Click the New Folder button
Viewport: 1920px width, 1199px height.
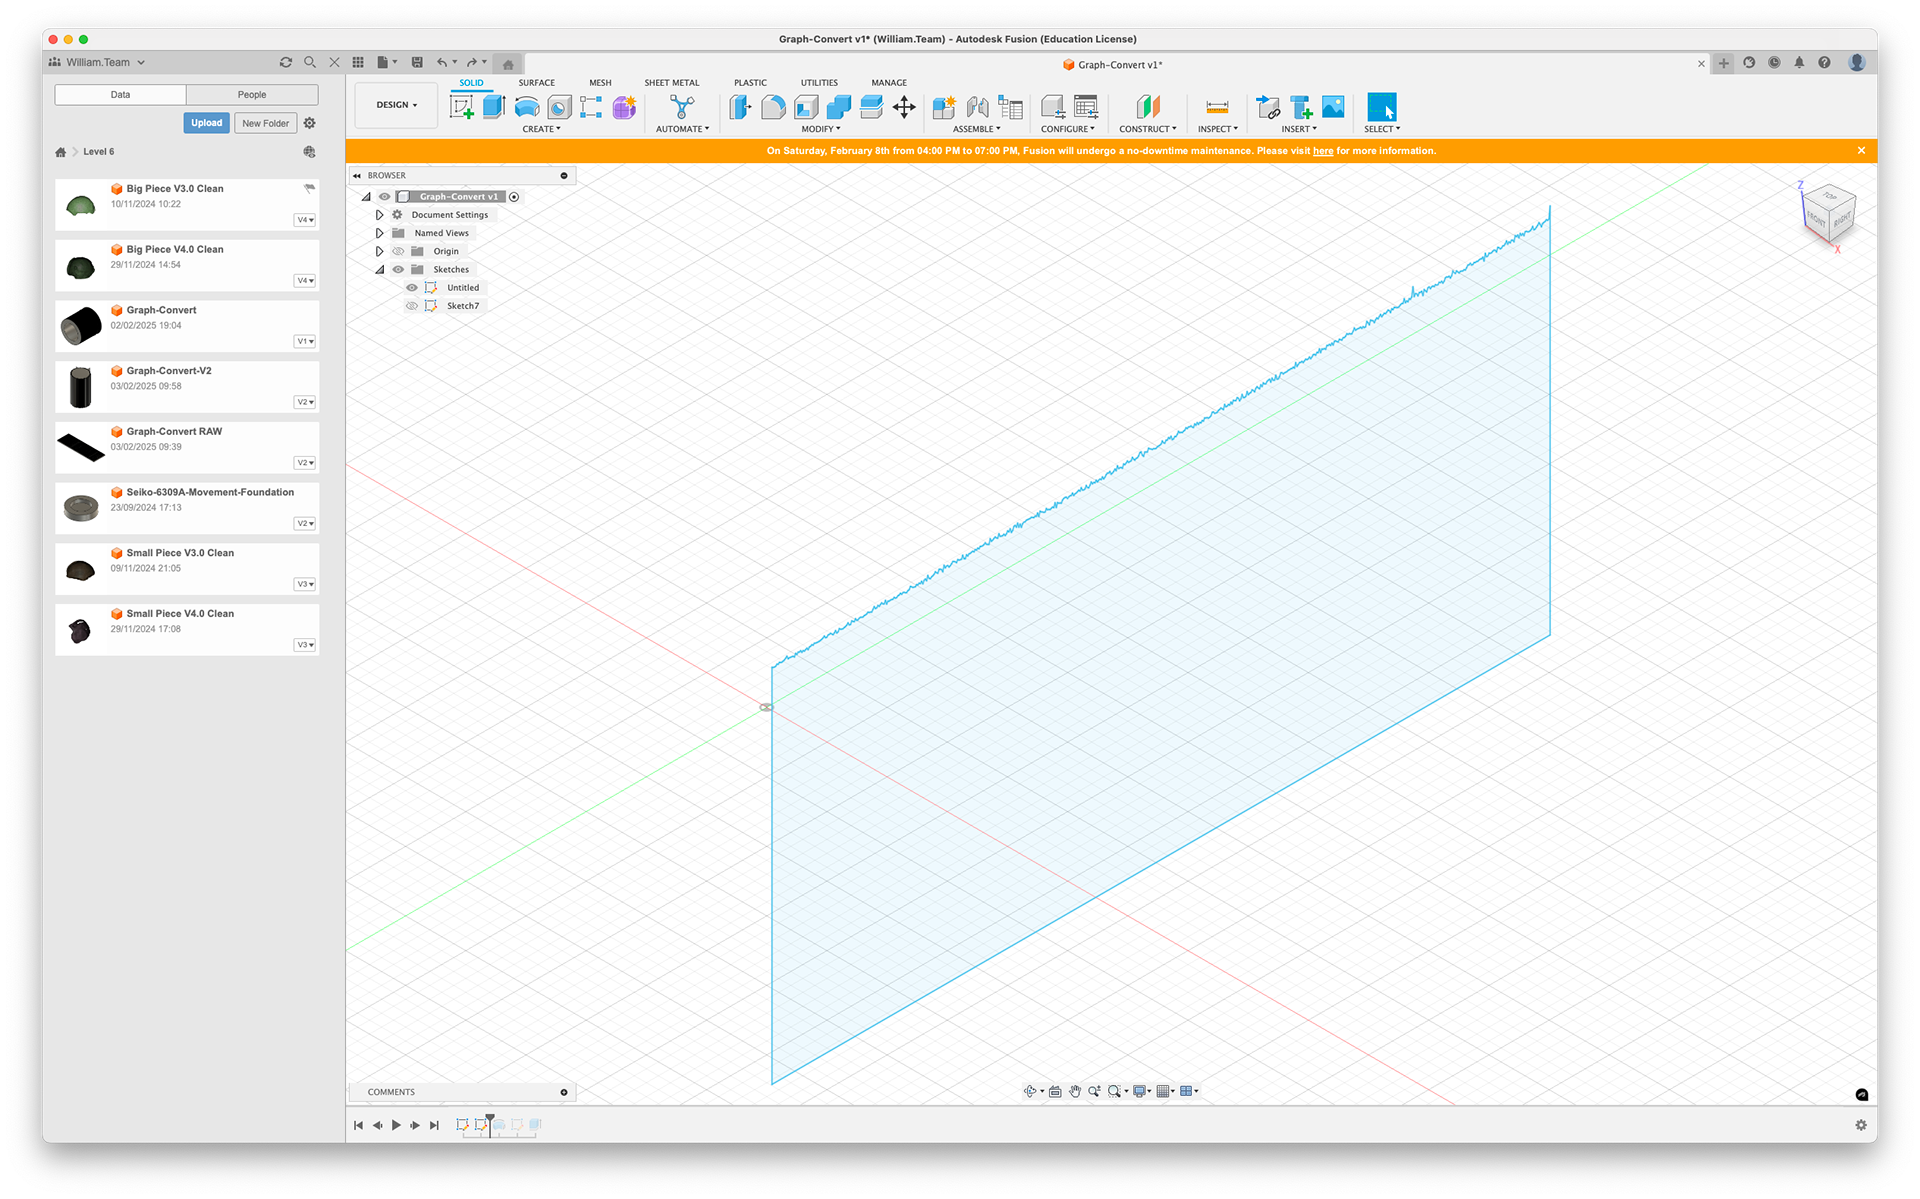[265, 123]
